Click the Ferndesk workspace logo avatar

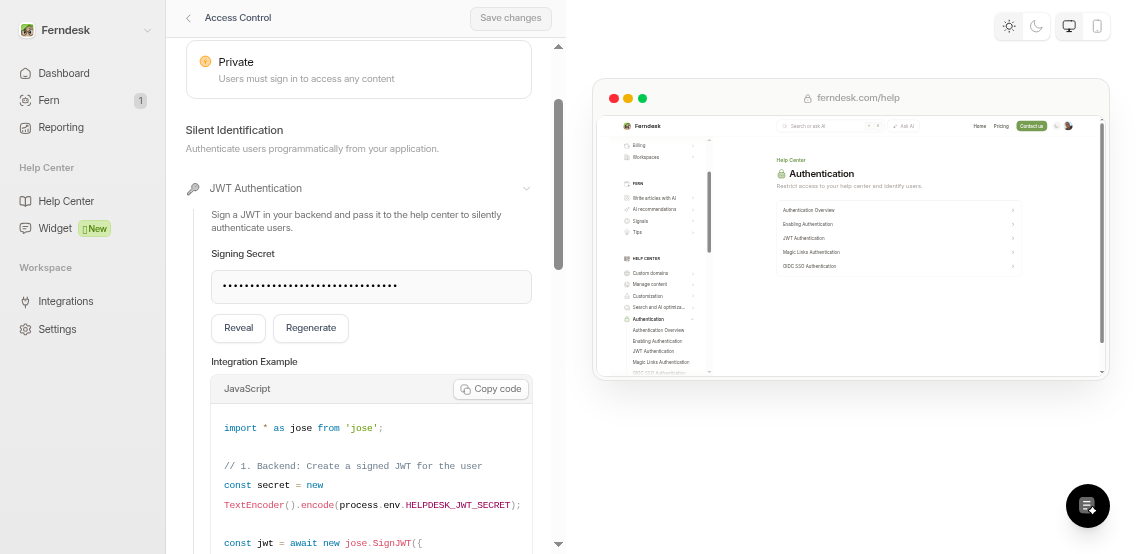coord(27,30)
